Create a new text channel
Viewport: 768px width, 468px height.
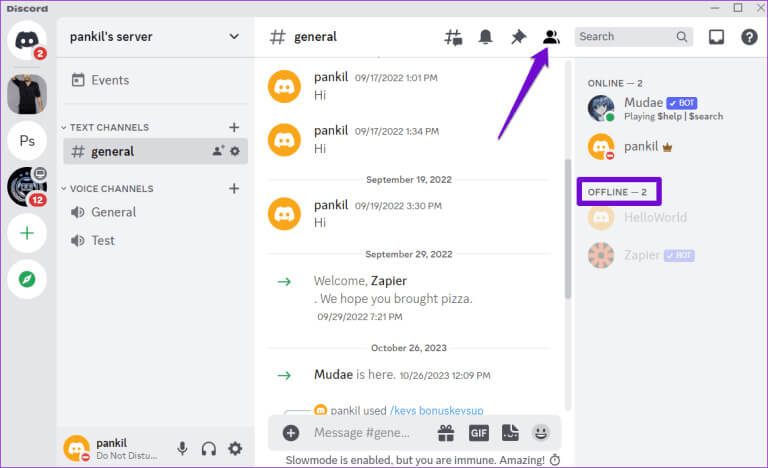click(234, 127)
